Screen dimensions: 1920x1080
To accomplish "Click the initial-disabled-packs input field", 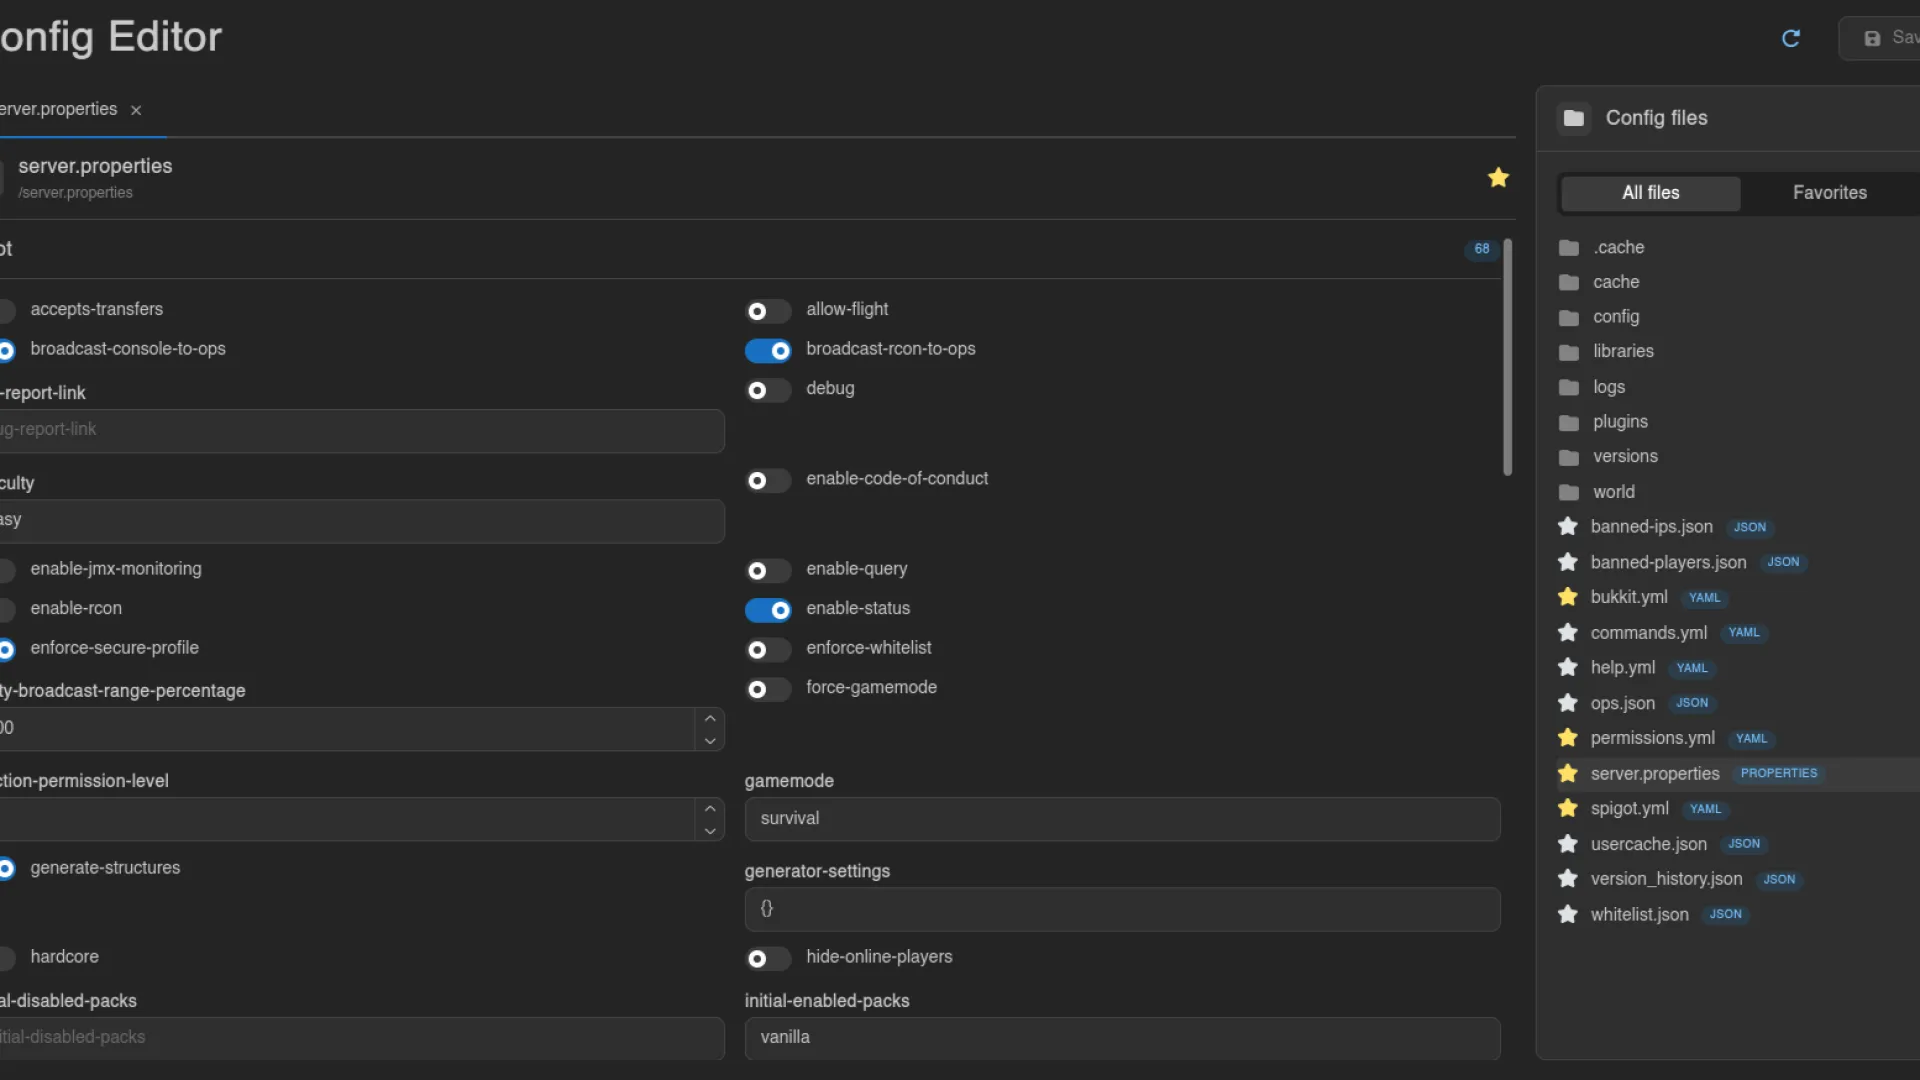I will pyautogui.click(x=360, y=1038).
